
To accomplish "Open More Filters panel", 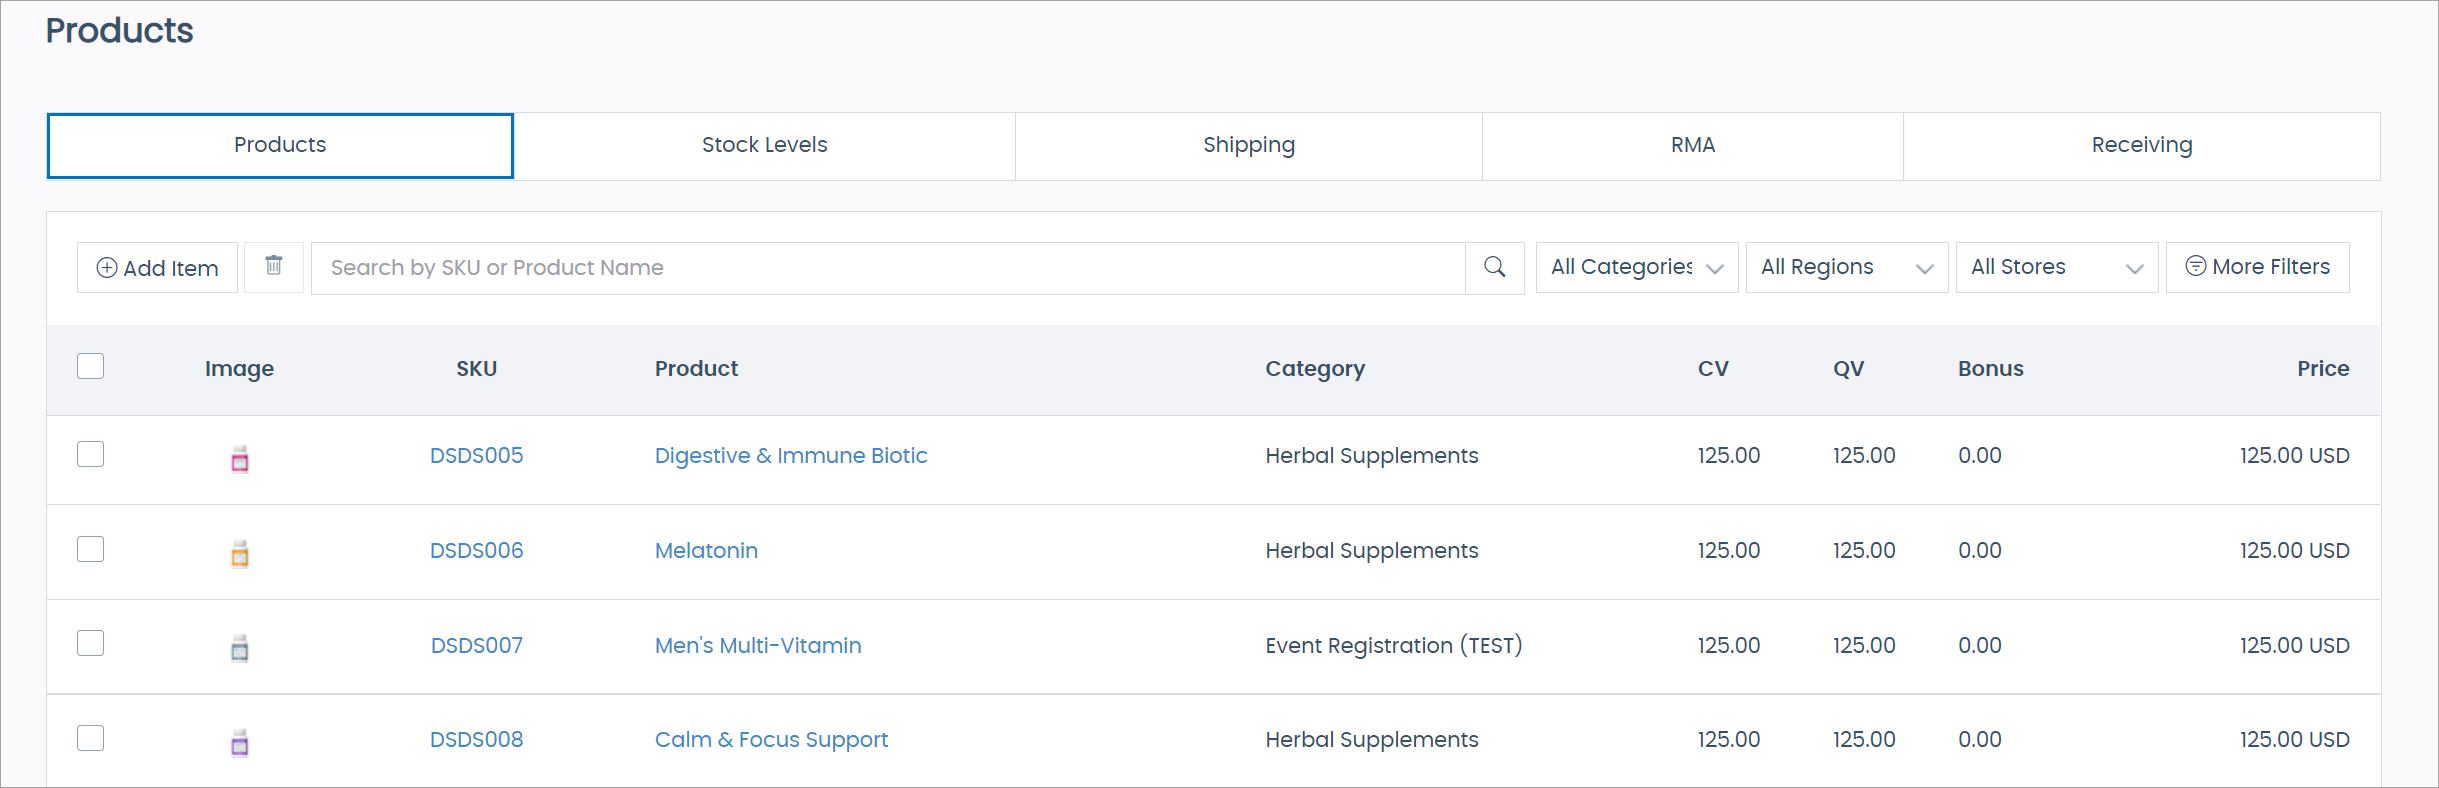I will 2257,267.
